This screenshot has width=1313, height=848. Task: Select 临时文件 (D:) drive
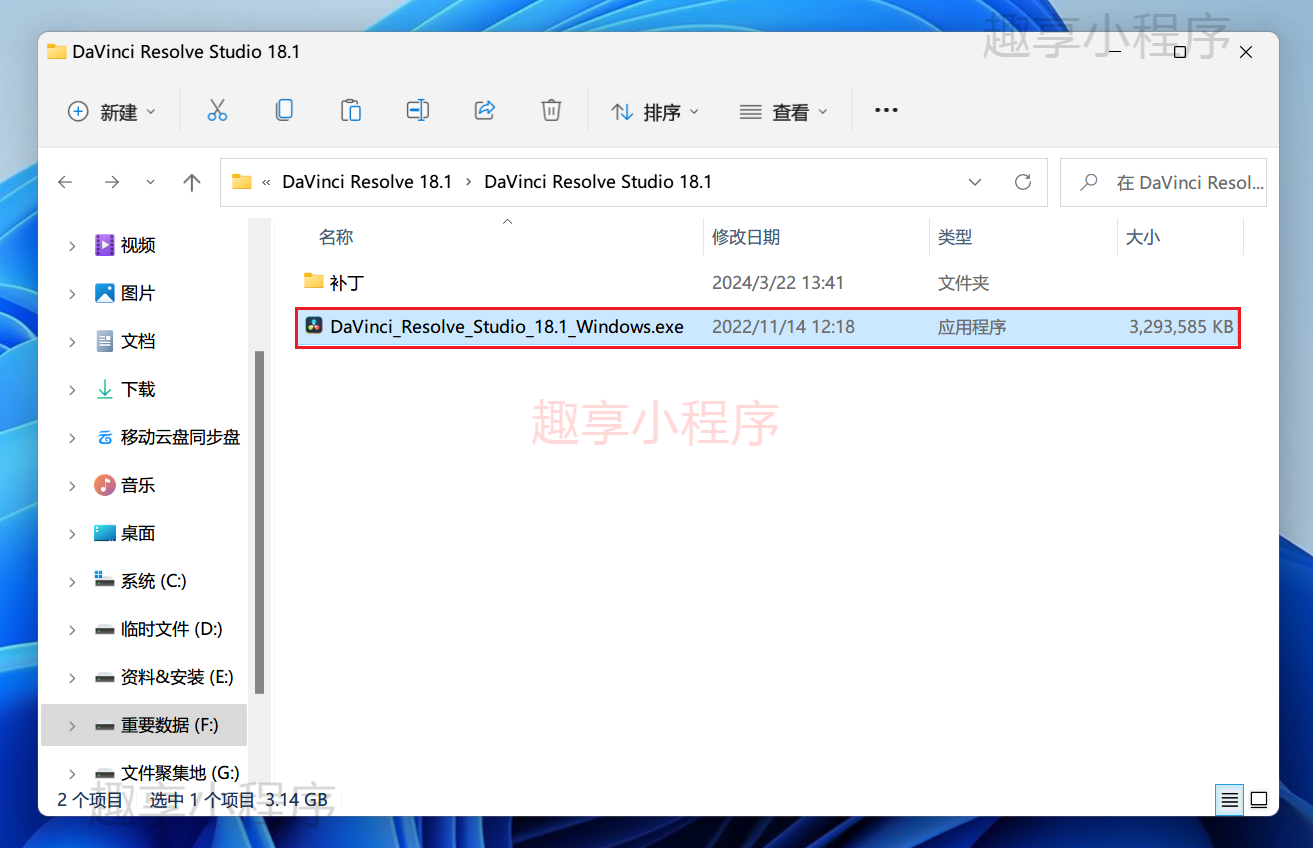coord(172,629)
